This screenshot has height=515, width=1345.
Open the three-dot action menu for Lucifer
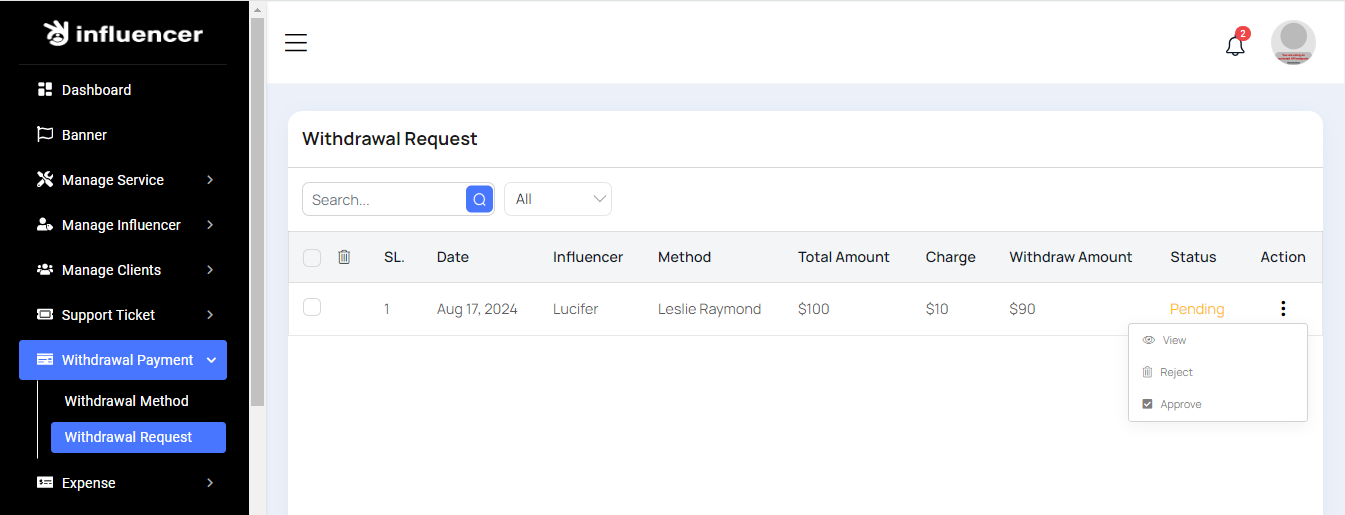1283,309
